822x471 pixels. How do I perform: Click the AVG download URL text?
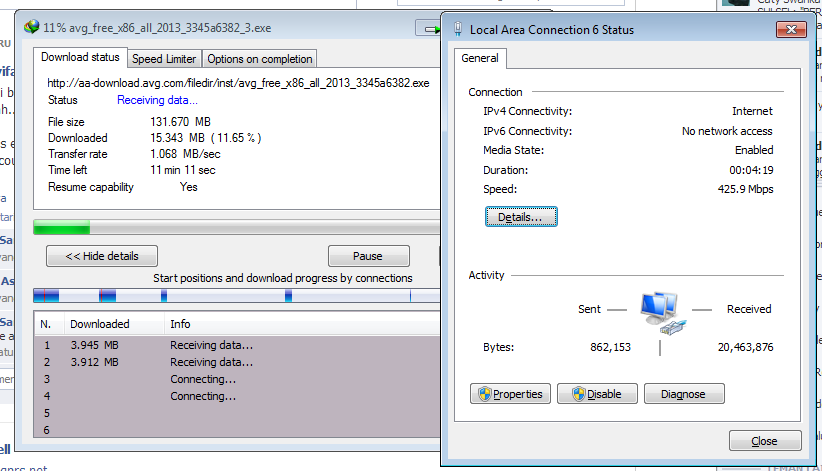(238, 83)
